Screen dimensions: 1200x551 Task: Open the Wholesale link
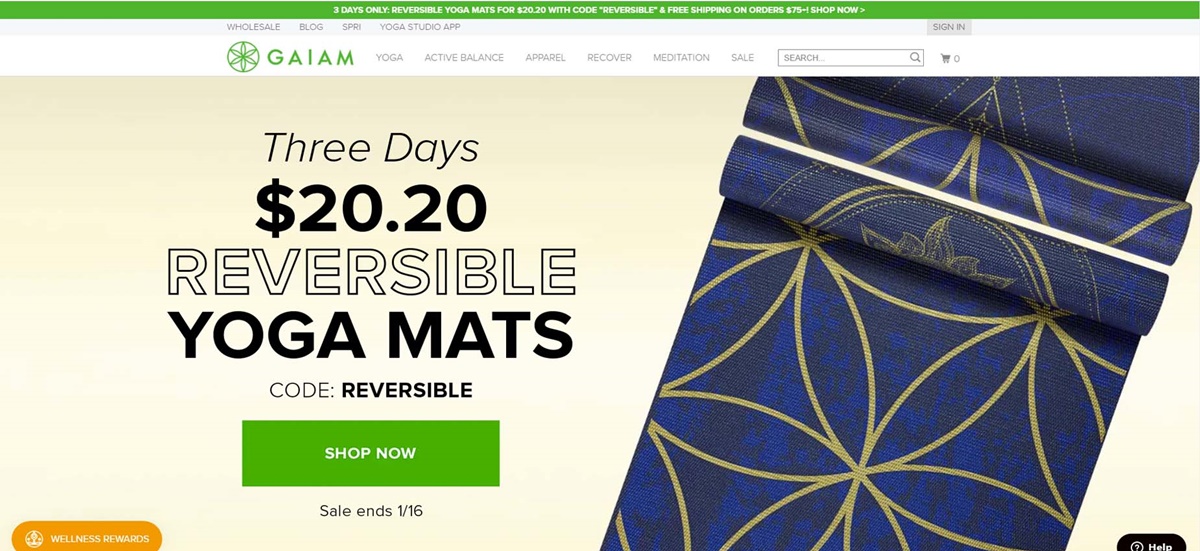tap(253, 27)
